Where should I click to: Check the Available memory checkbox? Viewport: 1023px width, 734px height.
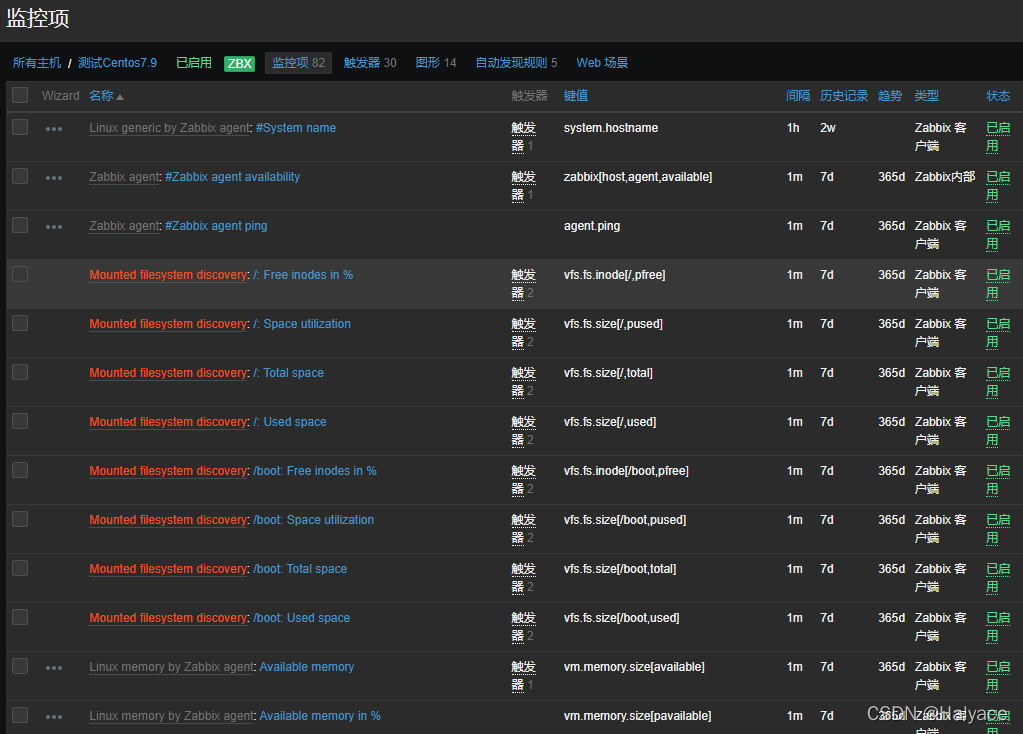coord(20,665)
